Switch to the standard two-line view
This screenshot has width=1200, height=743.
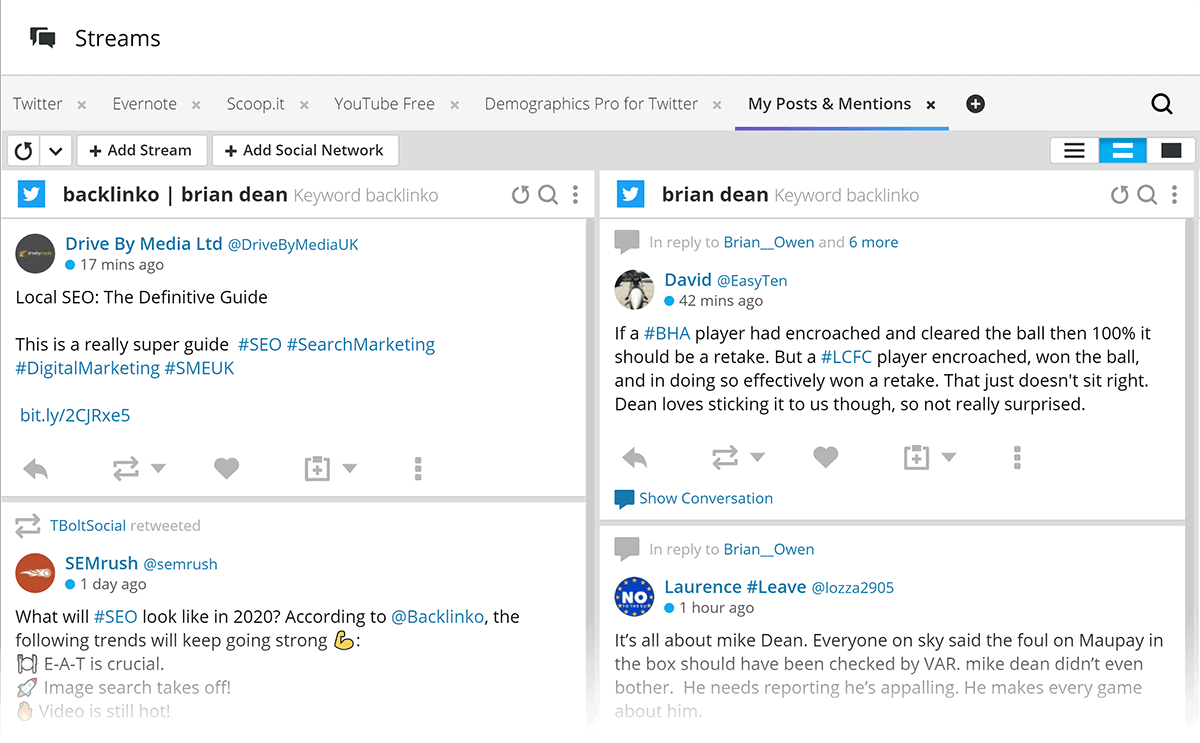1123,151
